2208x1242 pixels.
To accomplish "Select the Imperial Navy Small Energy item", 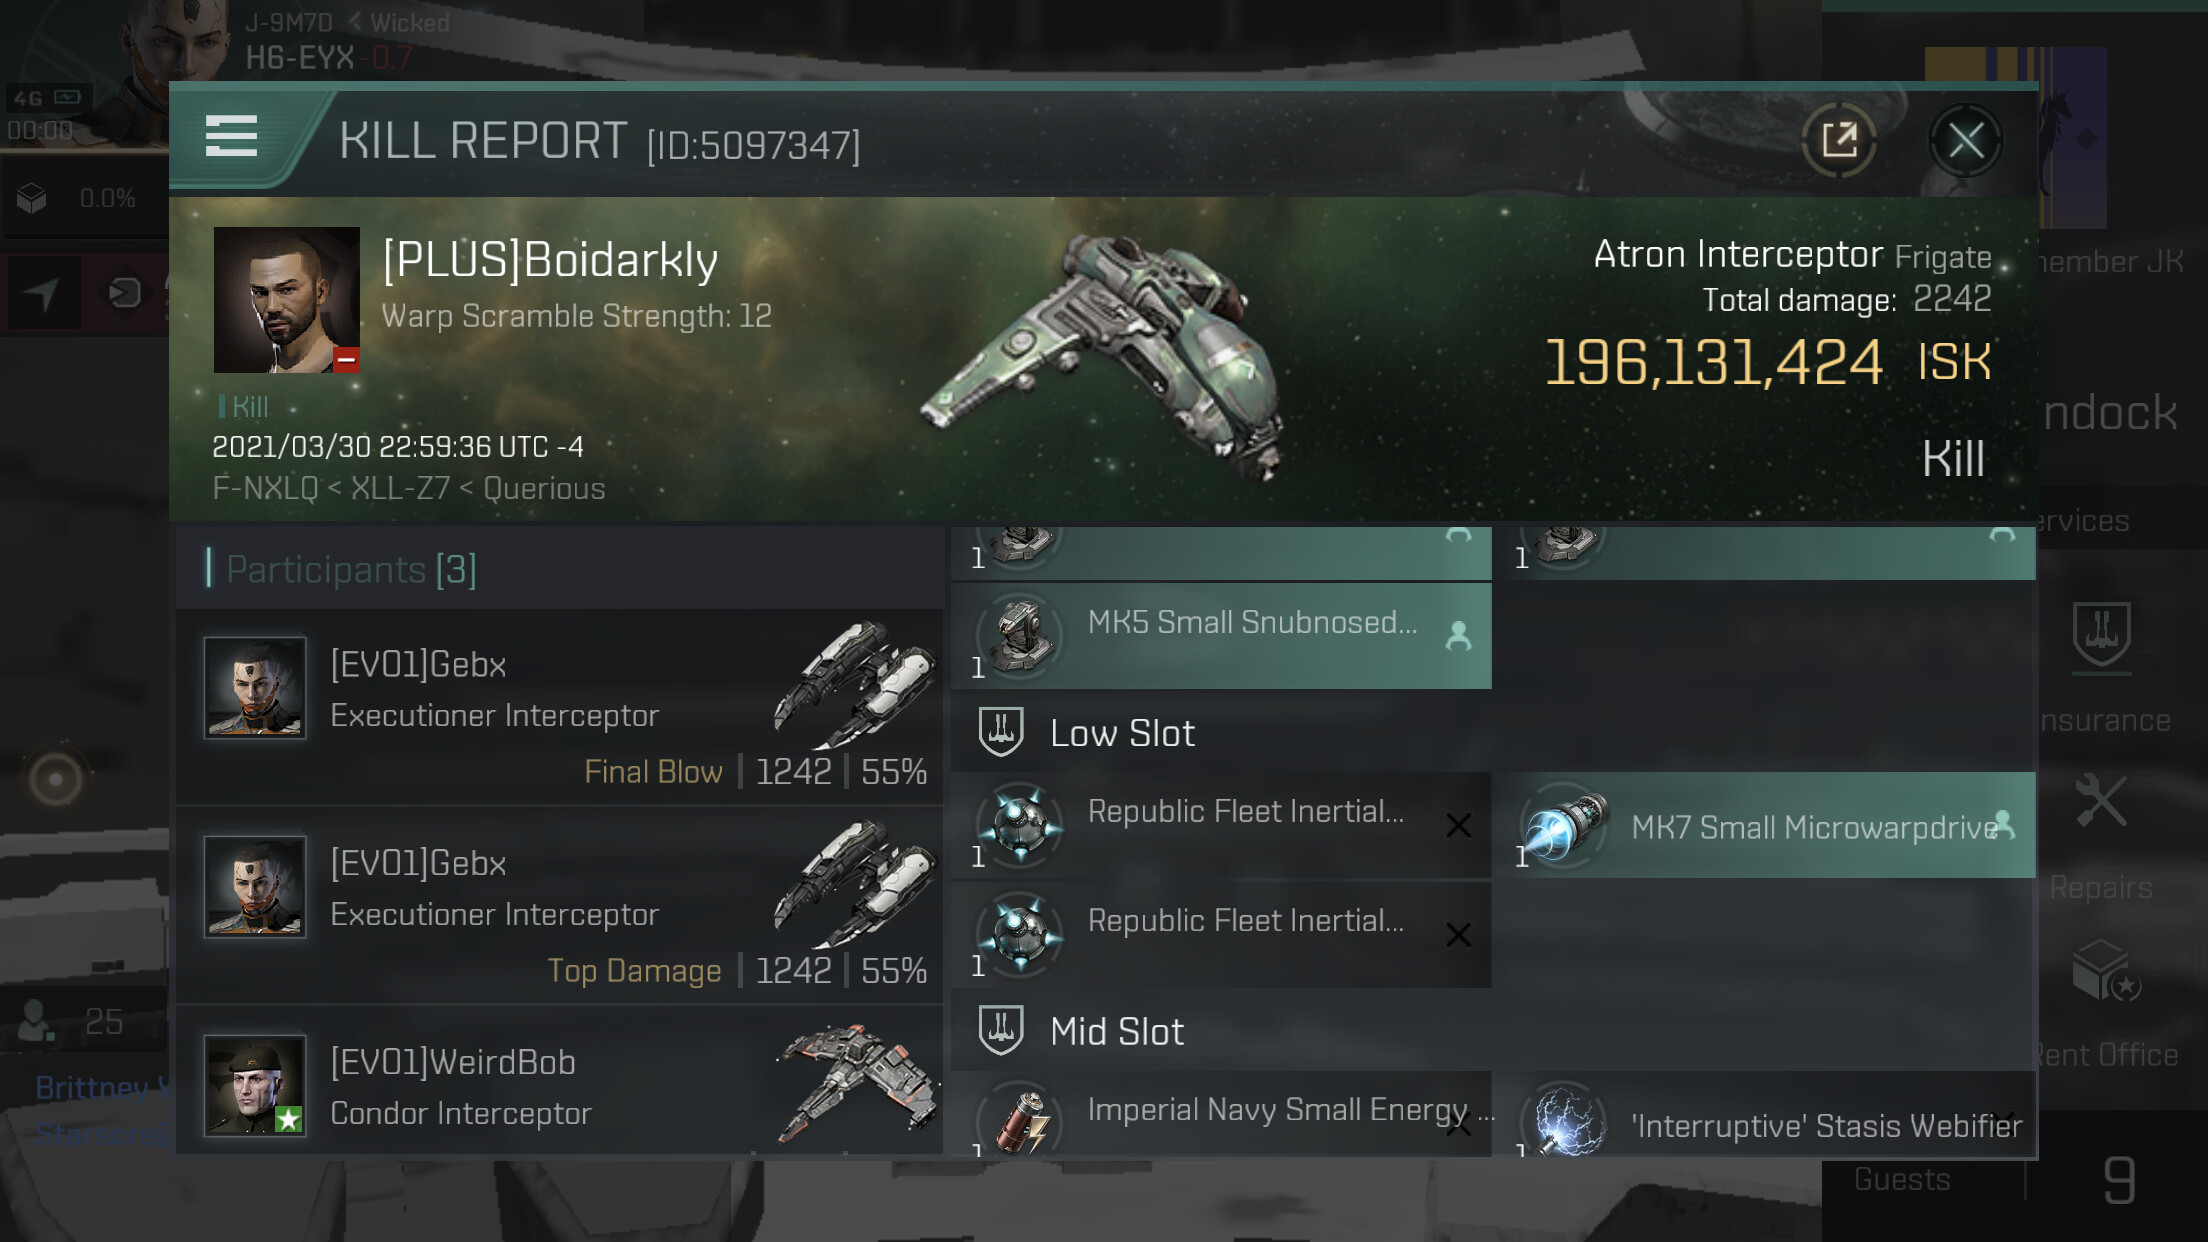I will 1221,1115.
